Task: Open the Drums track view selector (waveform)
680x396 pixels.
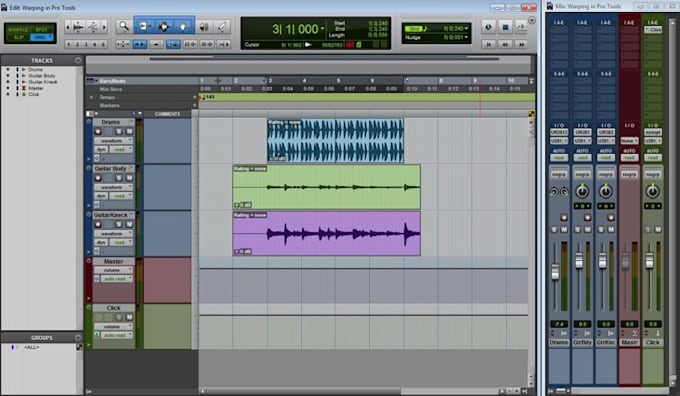Action: point(114,141)
